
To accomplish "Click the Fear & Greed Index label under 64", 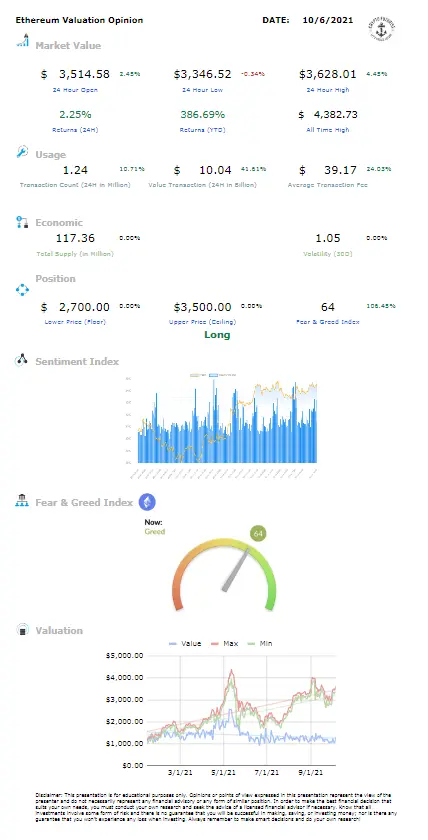I will coord(328,322).
